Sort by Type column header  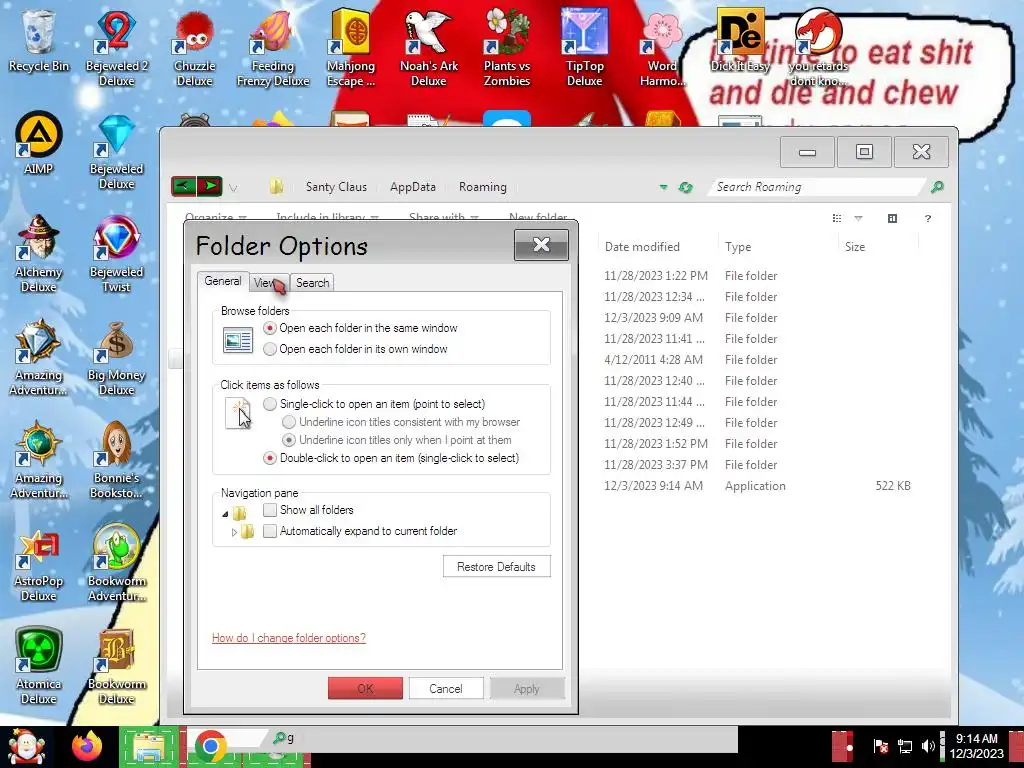click(738, 246)
